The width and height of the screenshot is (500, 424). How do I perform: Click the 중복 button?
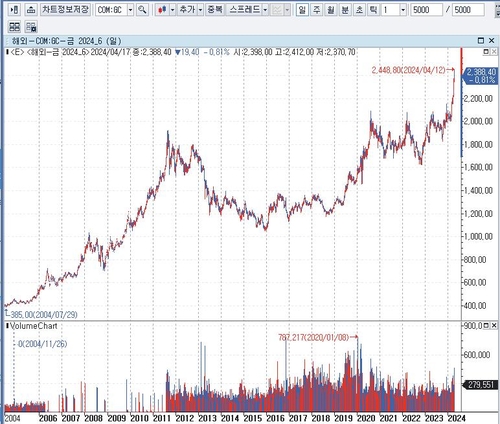[215, 10]
